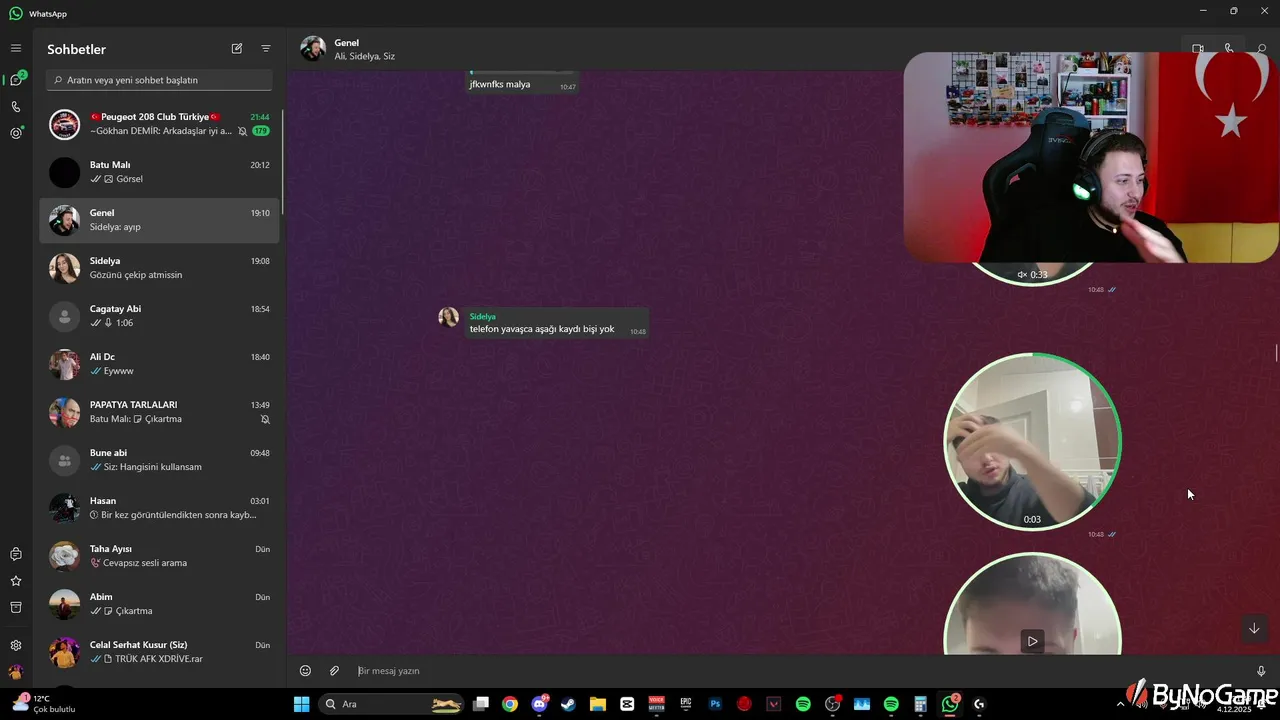Click the taskbar search box
Viewport: 1280px width, 720px height.
(x=391, y=704)
